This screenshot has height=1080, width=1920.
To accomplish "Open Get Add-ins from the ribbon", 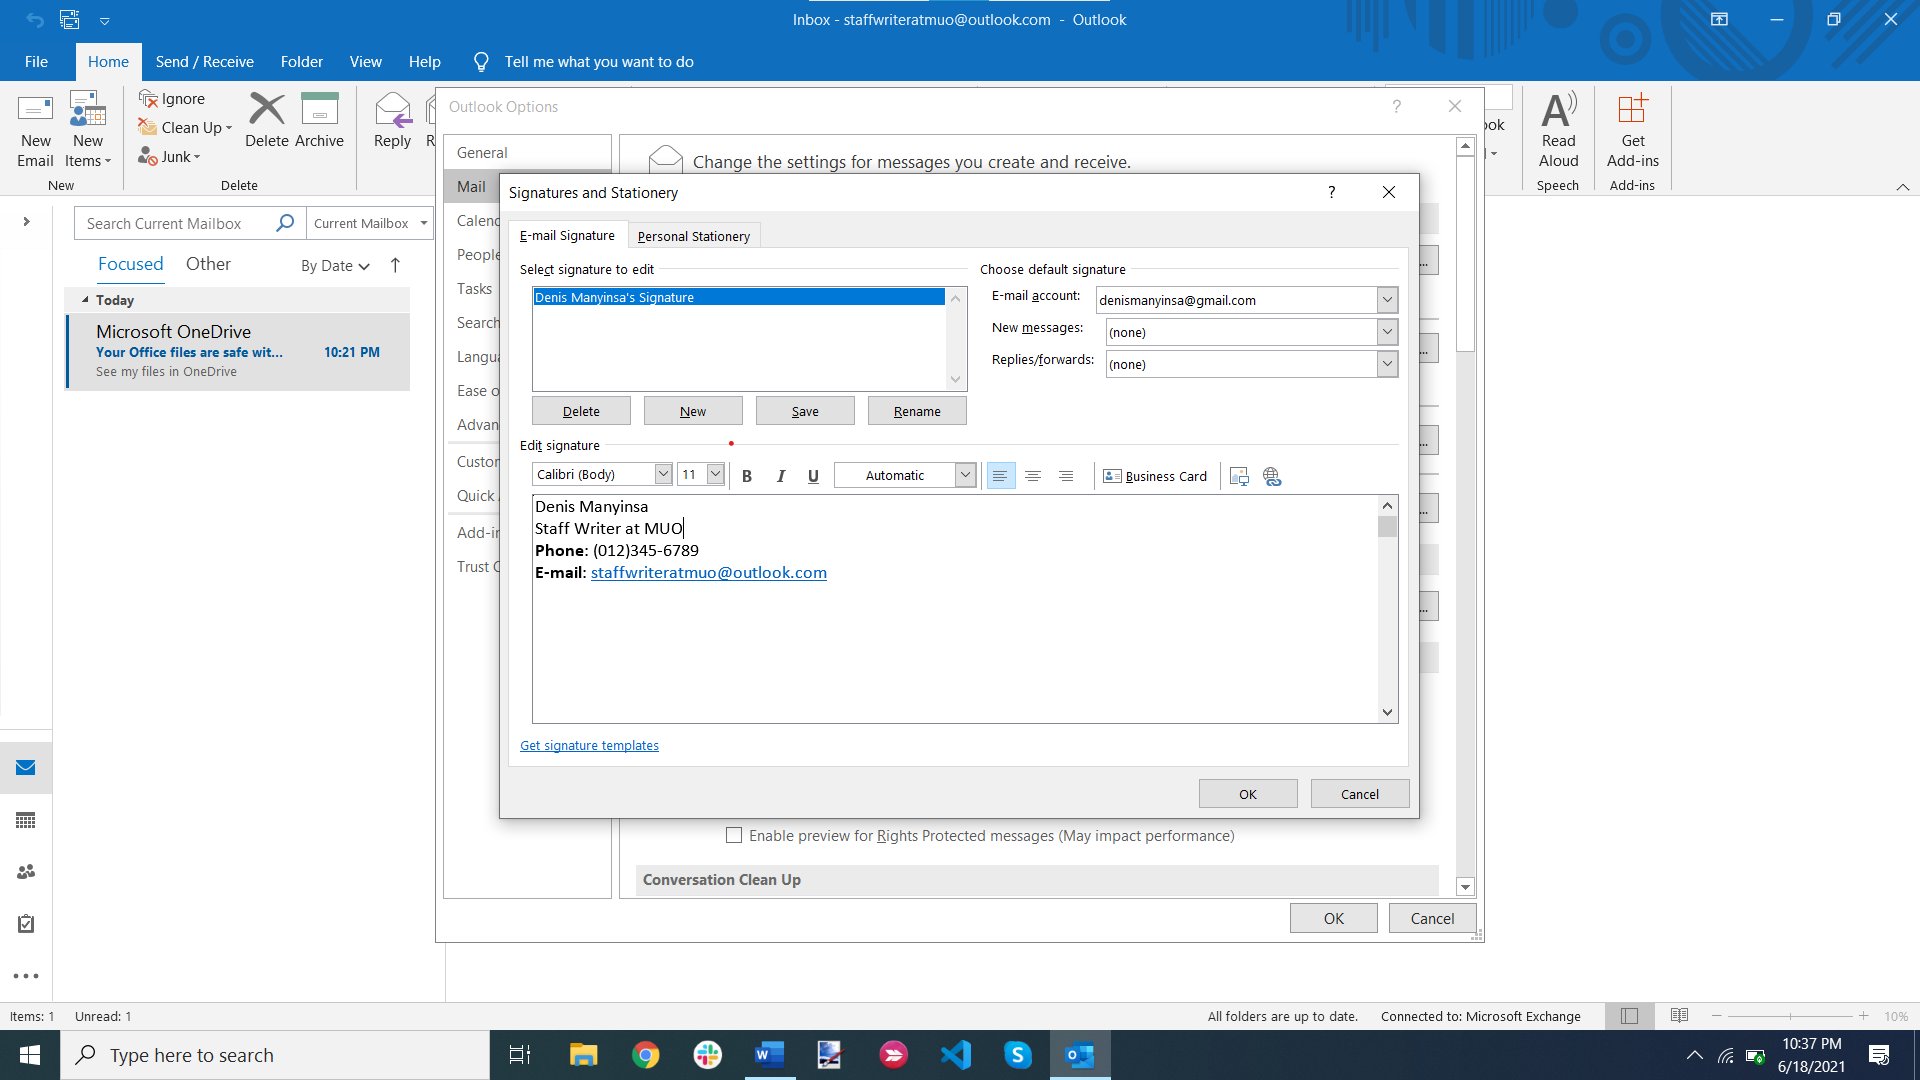I will pos(1632,130).
